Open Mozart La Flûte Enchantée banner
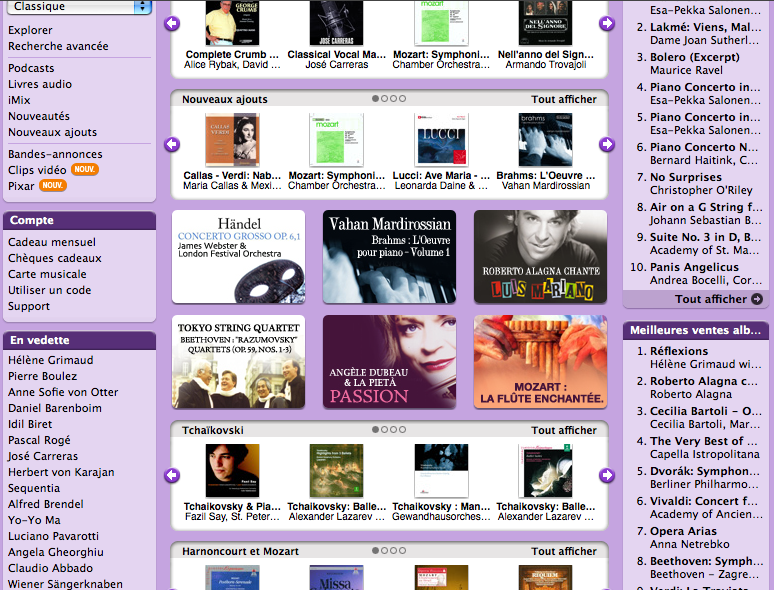Screen dimensions: 774x590 point(541,362)
